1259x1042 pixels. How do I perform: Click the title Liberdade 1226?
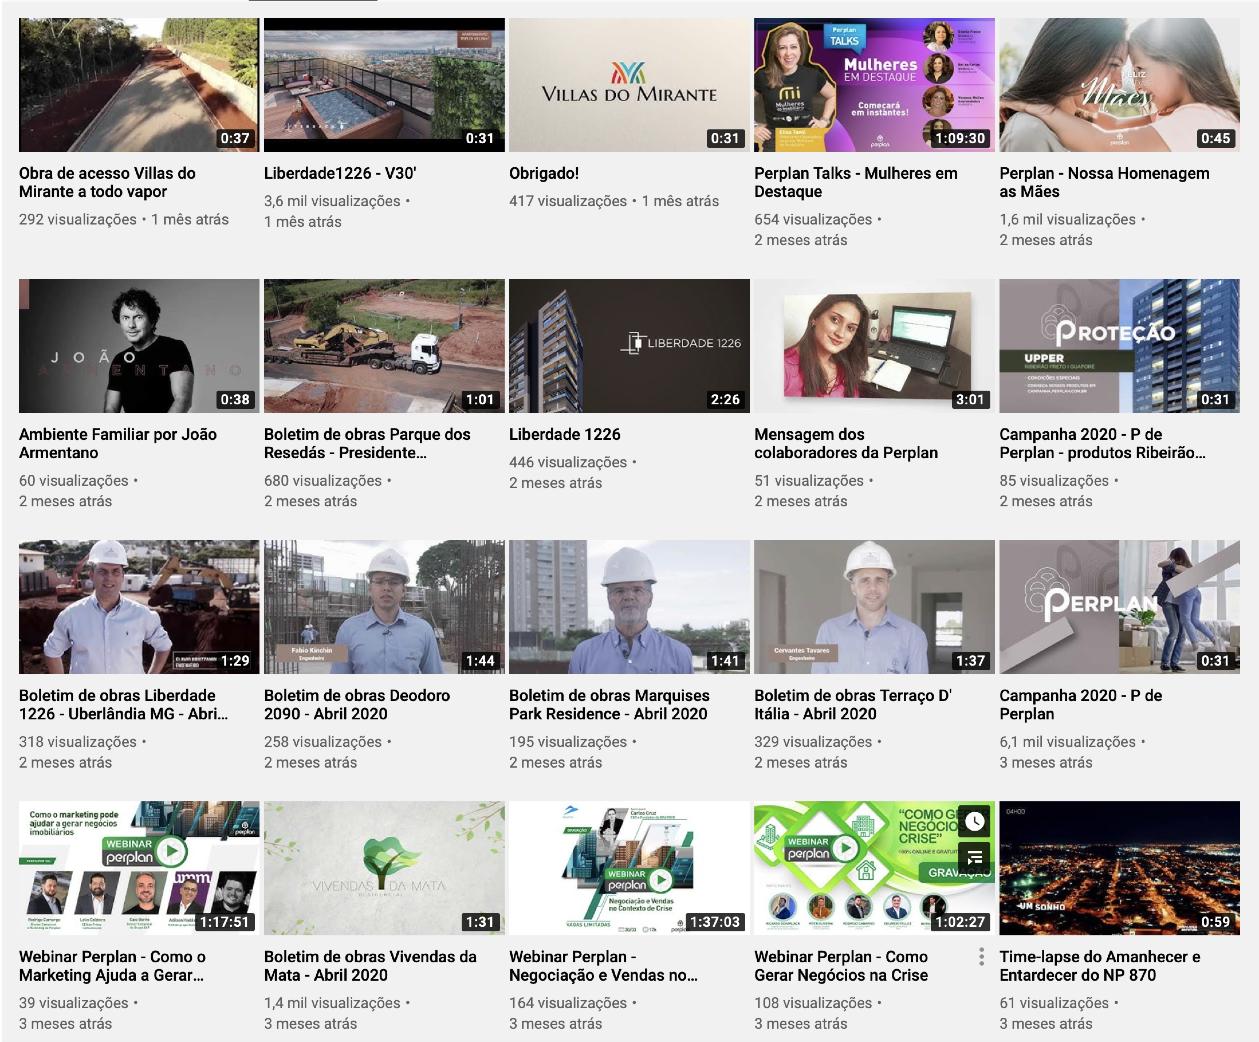click(x=565, y=434)
